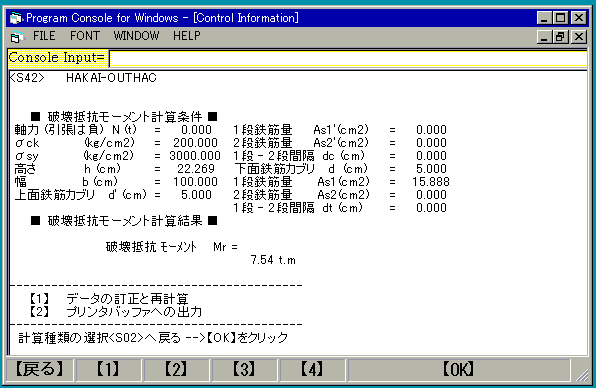Open the FILE menu
Screen dimensions: 596x388
[44, 36]
